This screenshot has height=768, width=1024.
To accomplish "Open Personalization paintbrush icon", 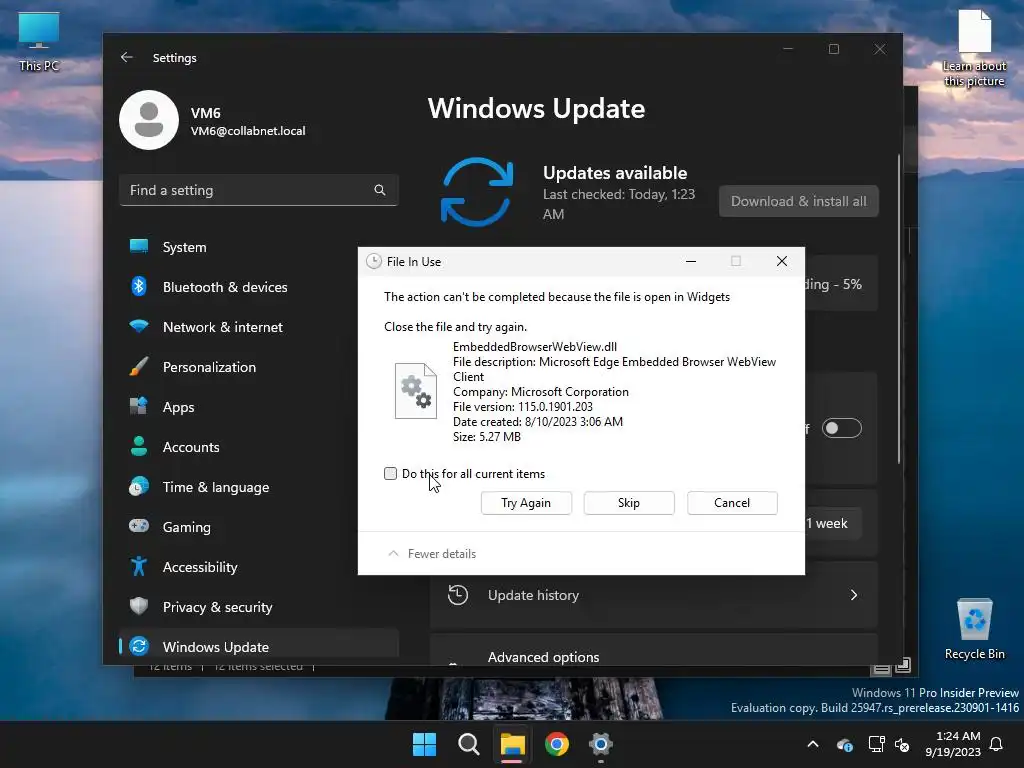I will coord(138,366).
